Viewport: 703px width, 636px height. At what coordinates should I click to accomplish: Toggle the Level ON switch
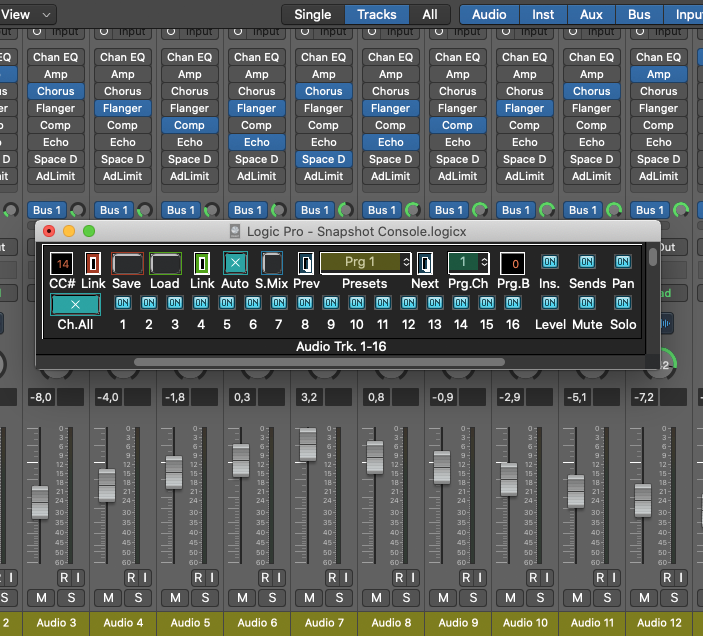(x=550, y=303)
